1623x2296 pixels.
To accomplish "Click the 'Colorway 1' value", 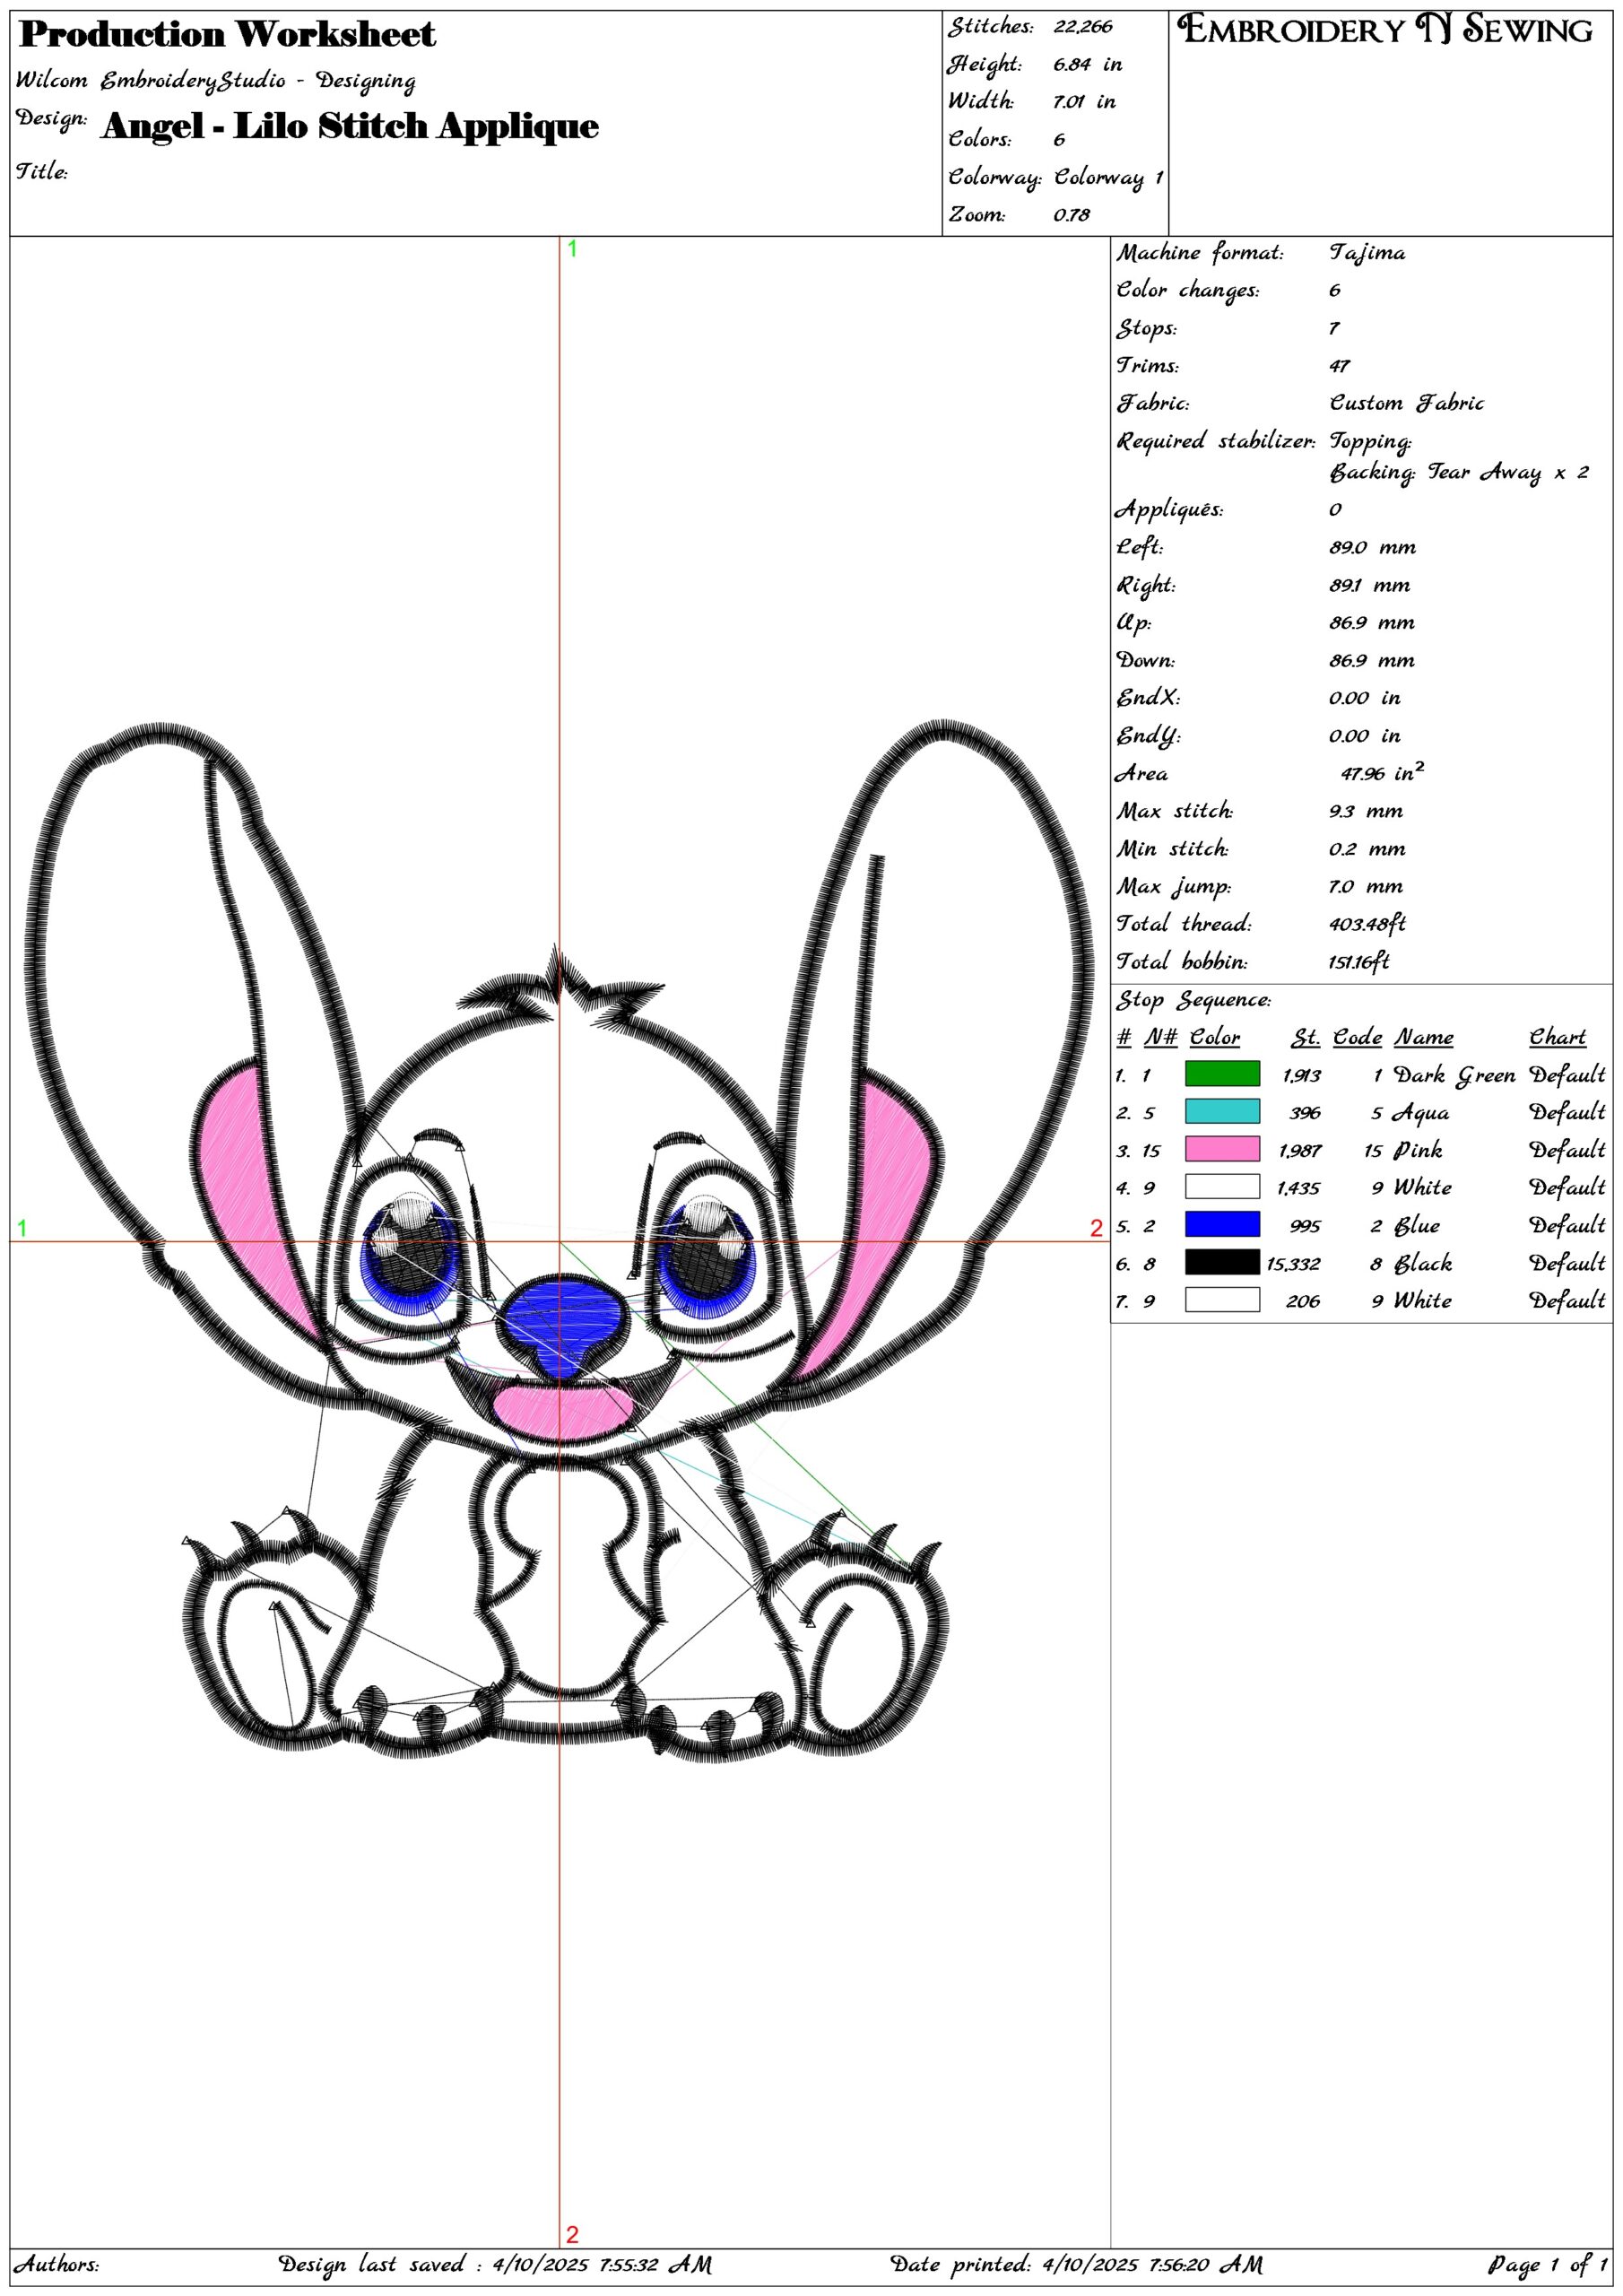I will (x=1108, y=178).
